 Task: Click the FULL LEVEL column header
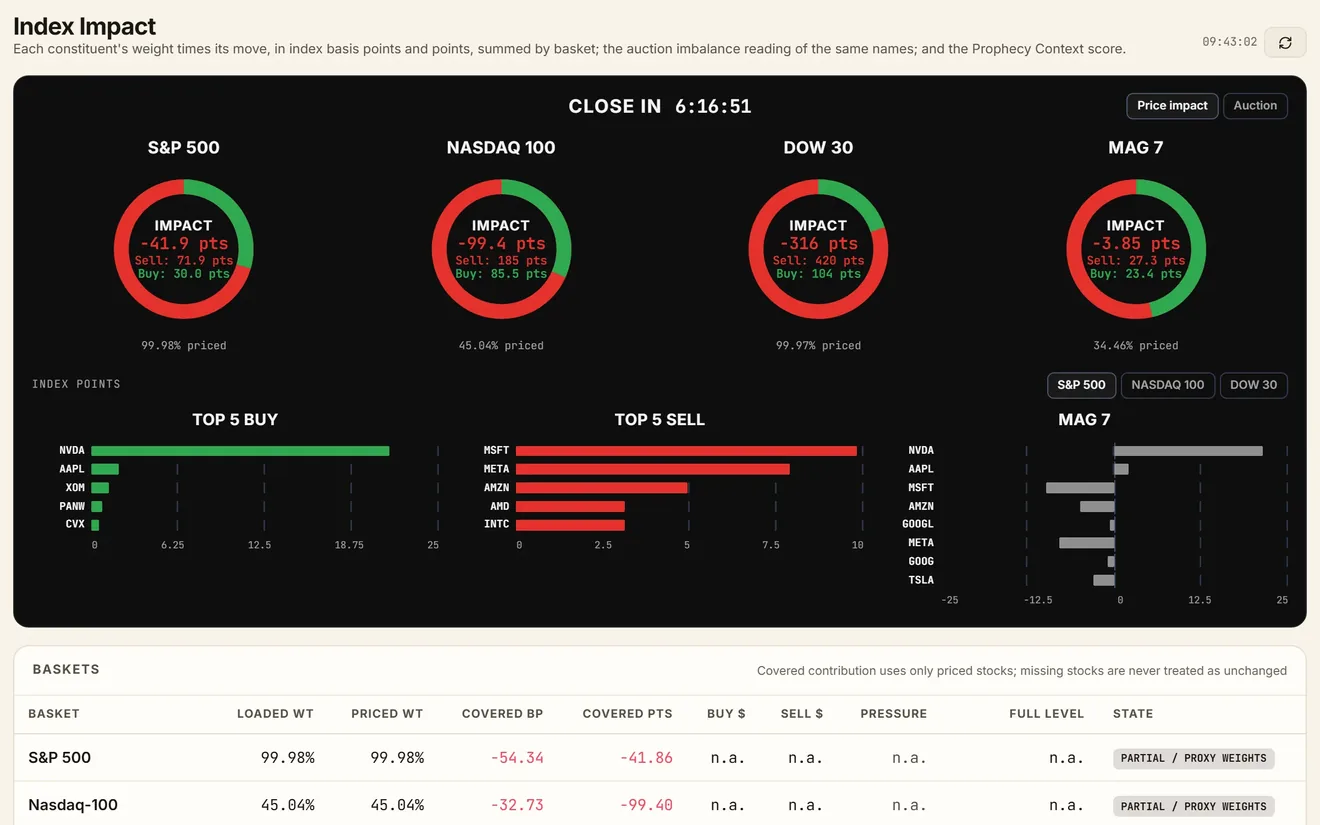[1046, 714]
